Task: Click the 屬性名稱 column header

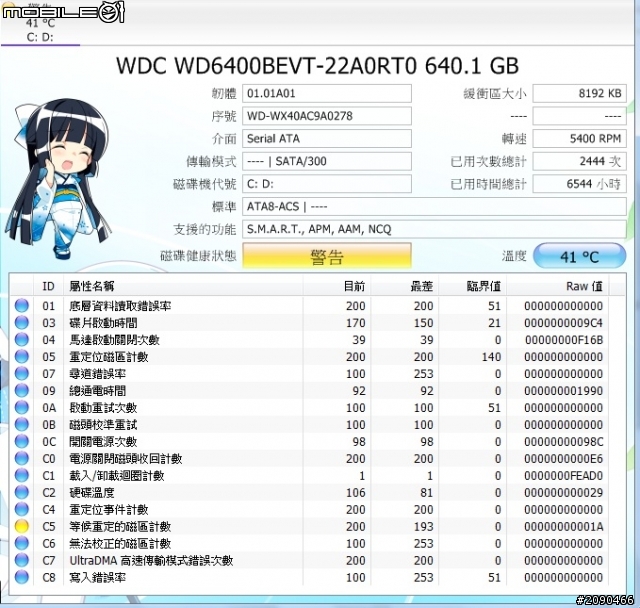Action: [x=183, y=286]
